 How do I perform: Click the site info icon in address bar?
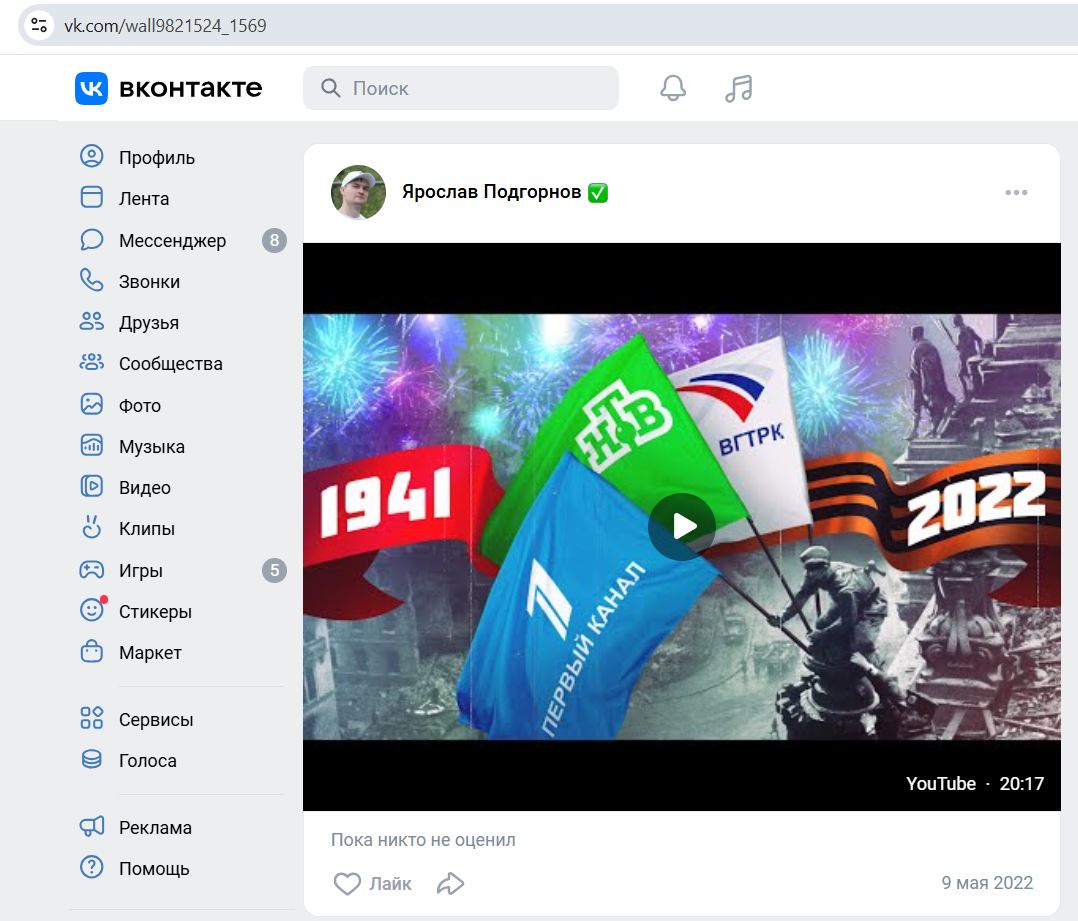click(39, 25)
